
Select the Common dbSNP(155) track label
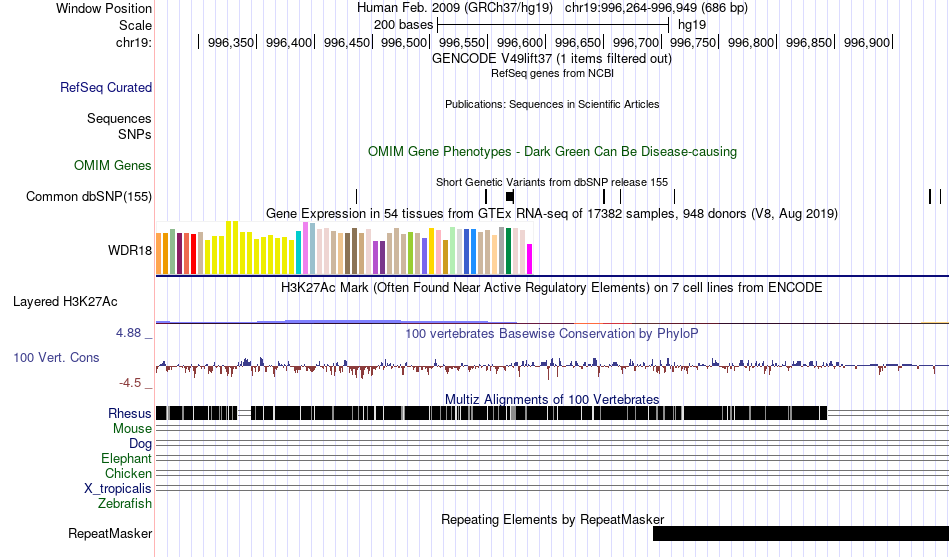click(x=89, y=196)
